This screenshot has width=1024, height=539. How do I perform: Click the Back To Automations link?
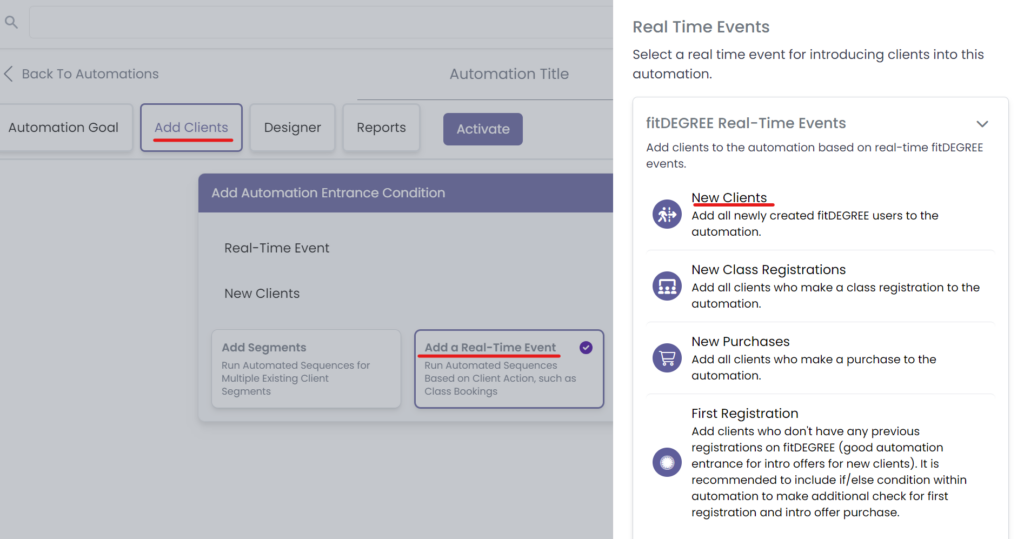point(90,74)
